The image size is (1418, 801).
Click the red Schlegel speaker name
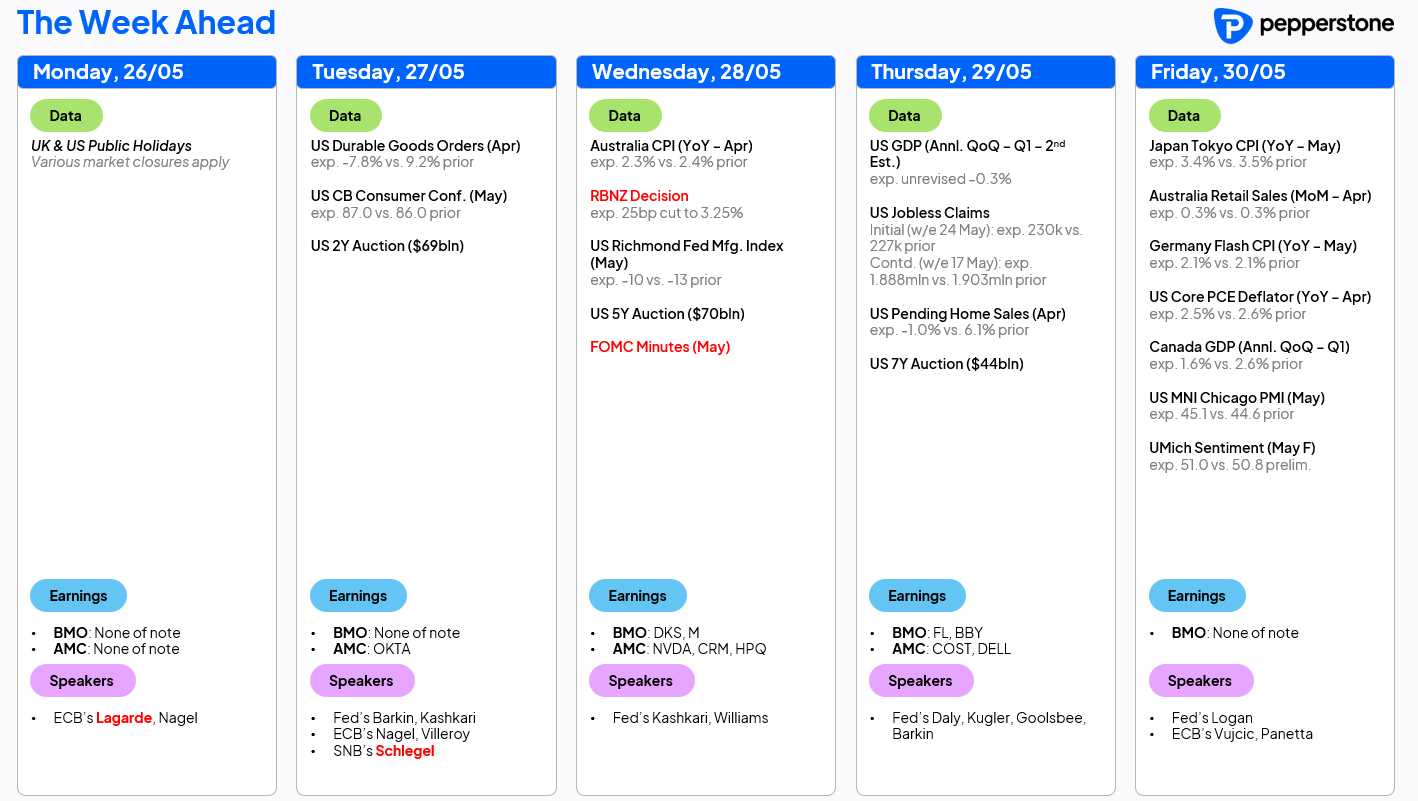[405, 750]
